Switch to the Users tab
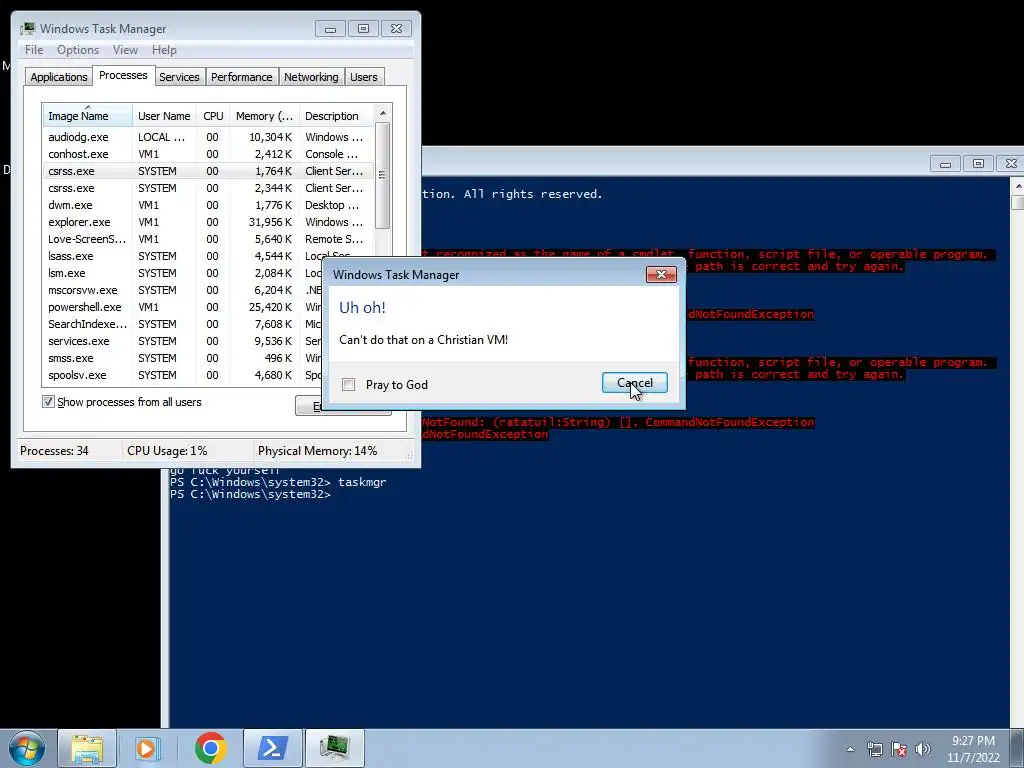 tap(364, 77)
